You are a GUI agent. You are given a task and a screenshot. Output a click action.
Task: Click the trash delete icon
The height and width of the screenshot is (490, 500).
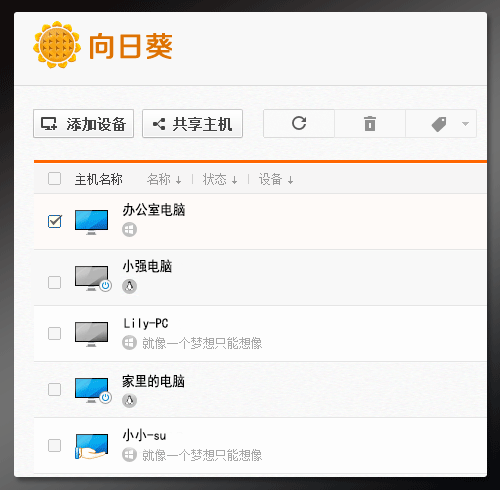[x=370, y=124]
